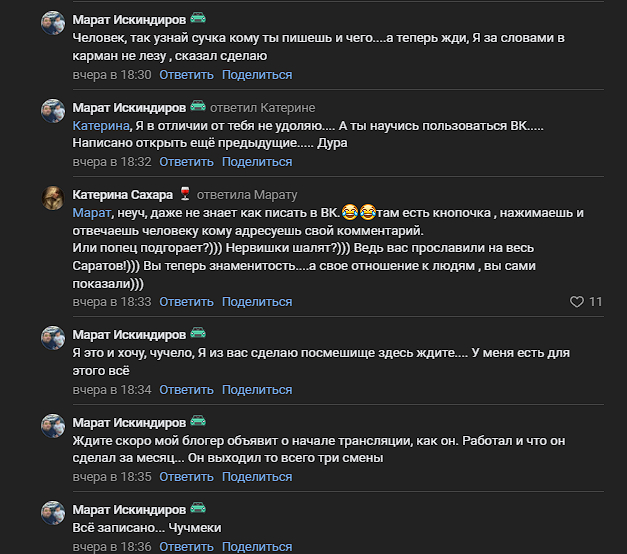Reply to Катерина's 18:33 comment
The image size is (627, 554).
186,301
